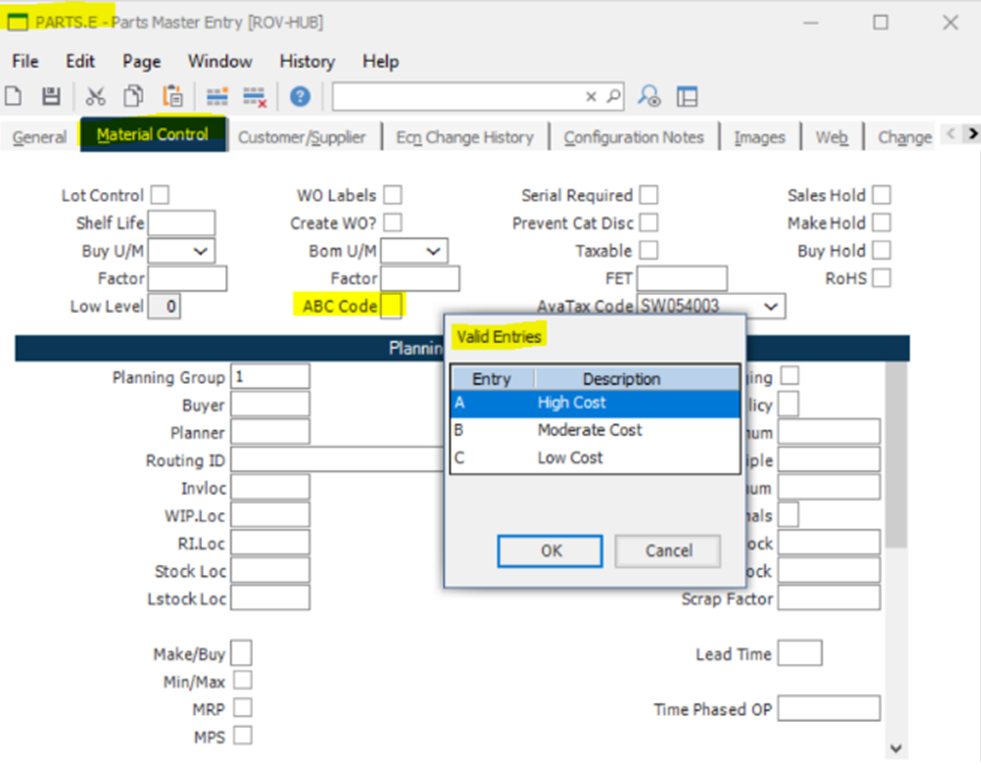
Task: Click the Copy icon in toolbar
Action: tap(133, 96)
